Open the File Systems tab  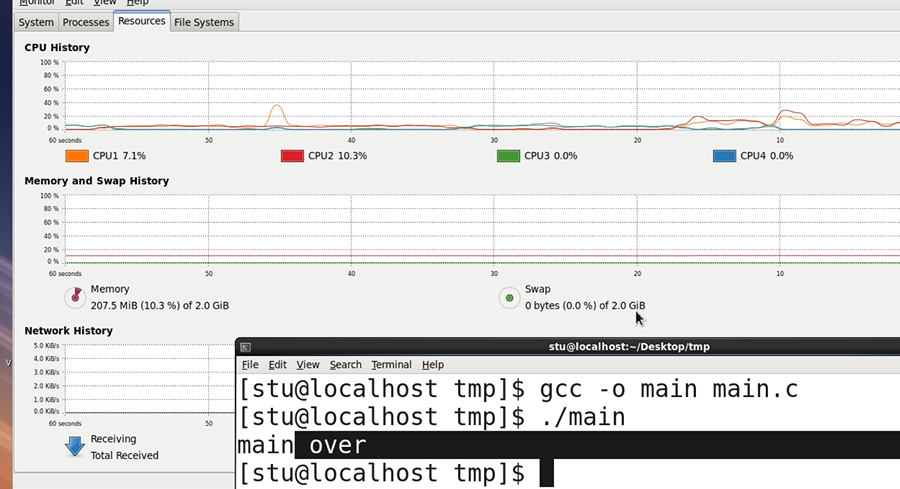point(204,22)
